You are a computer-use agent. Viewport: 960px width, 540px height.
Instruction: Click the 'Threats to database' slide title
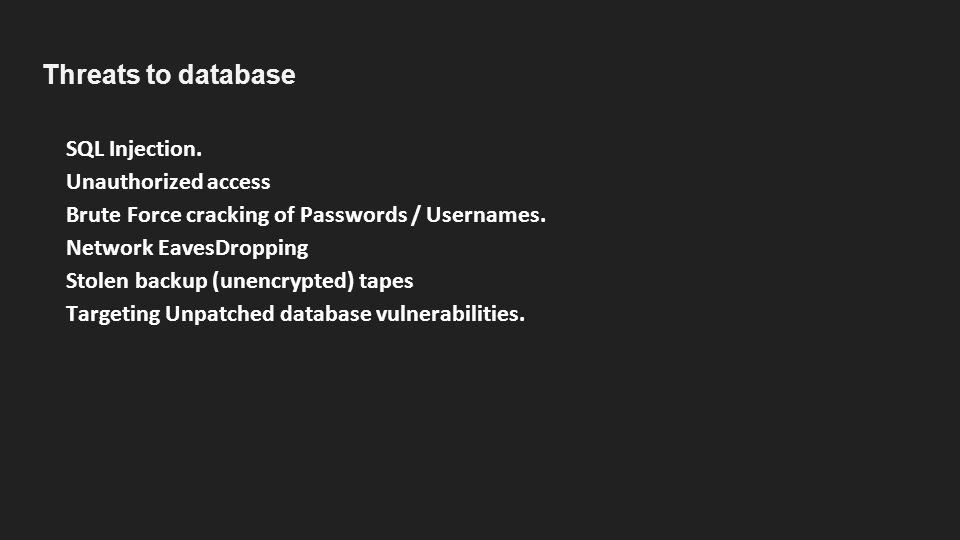tap(169, 75)
